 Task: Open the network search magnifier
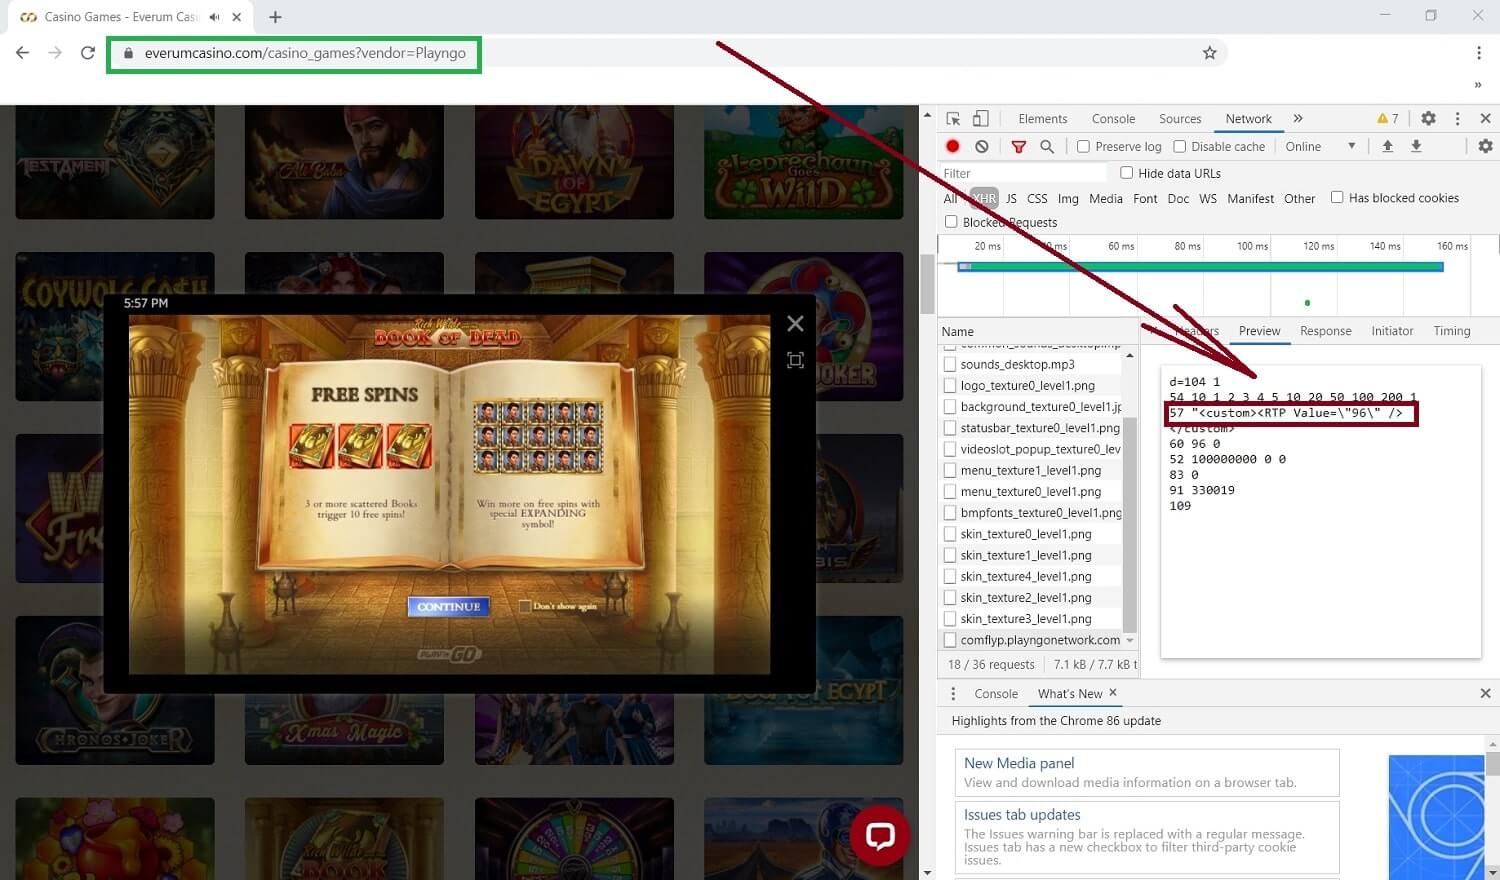(x=1047, y=146)
